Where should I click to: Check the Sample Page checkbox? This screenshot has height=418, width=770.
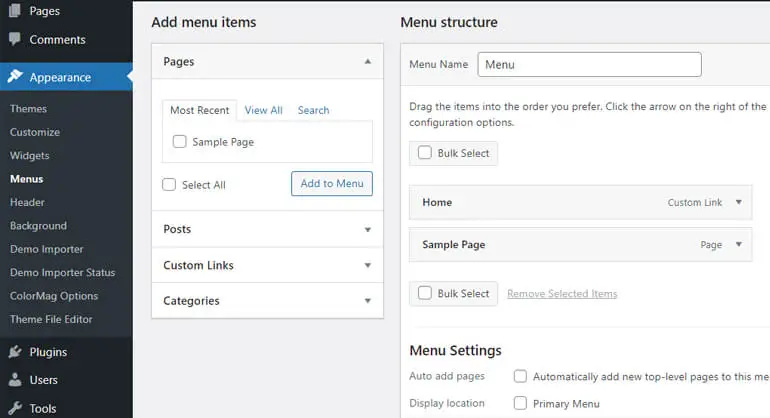(179, 141)
